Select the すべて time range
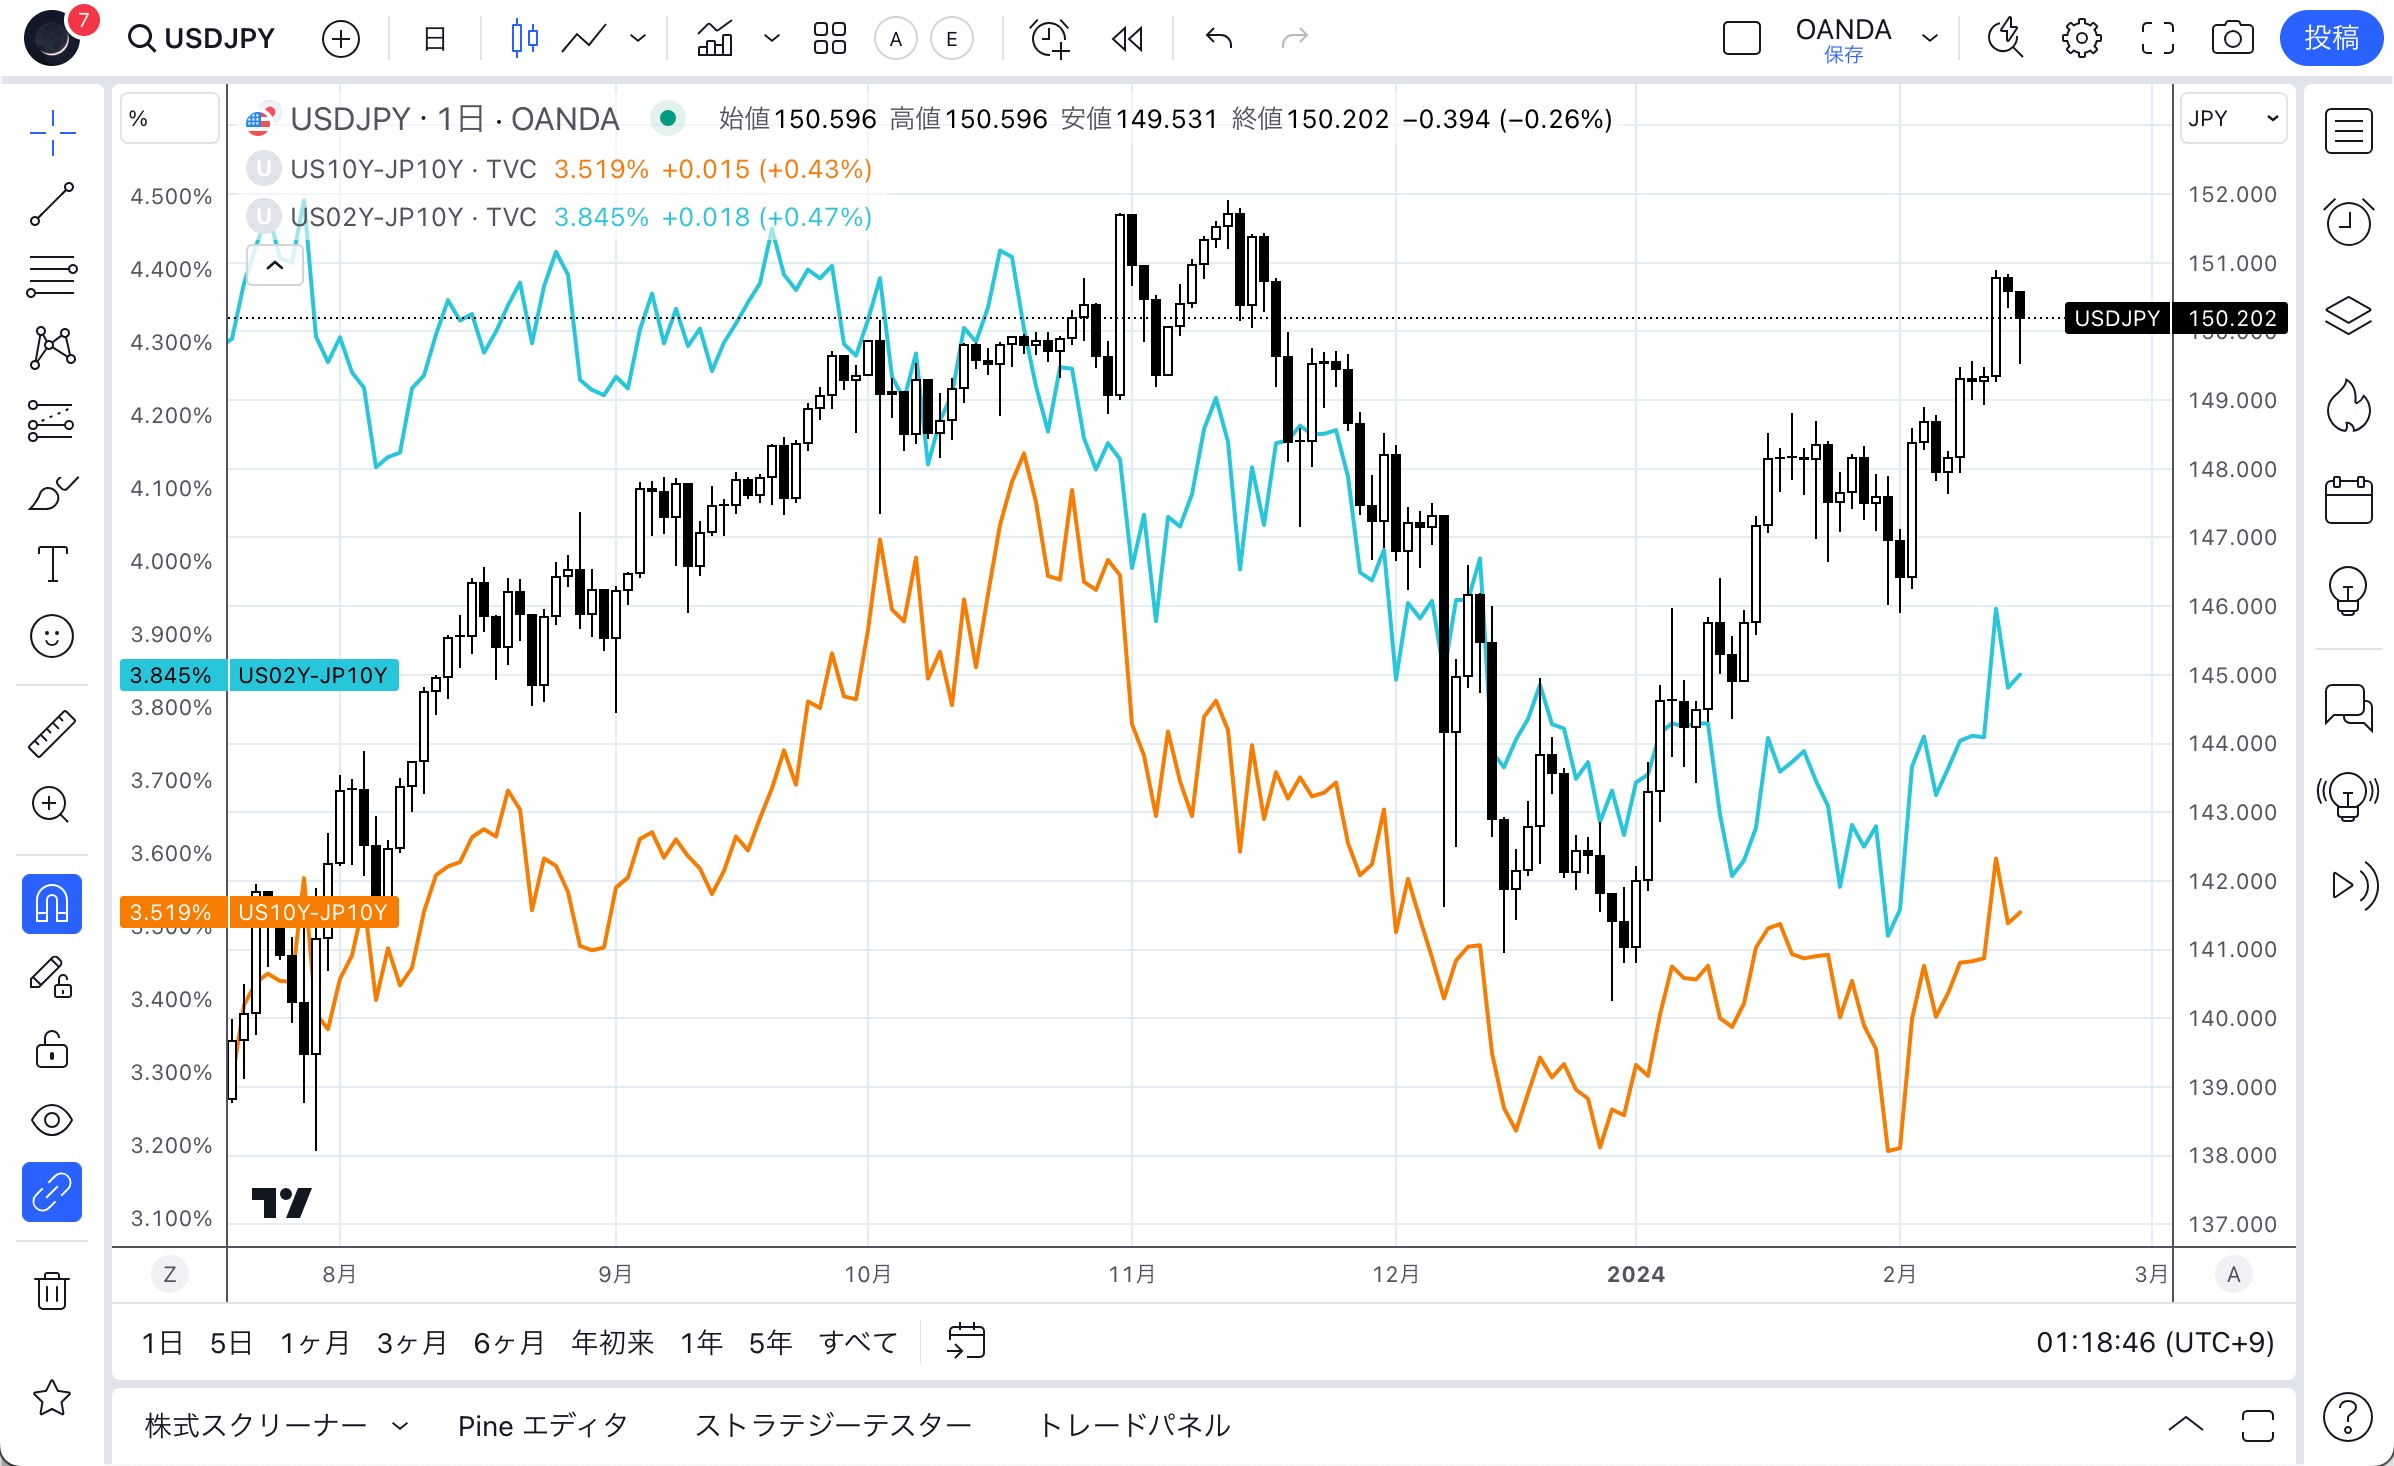The width and height of the screenshot is (2394, 1466). 858,1343
